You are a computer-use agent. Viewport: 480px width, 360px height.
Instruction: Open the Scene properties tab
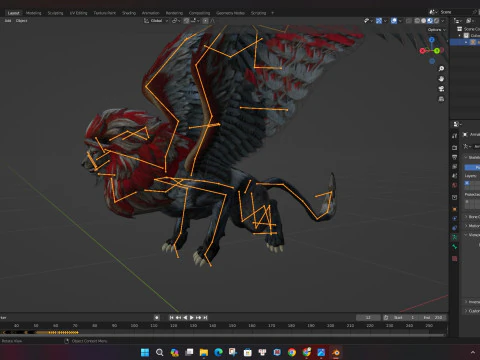[x=455, y=176]
